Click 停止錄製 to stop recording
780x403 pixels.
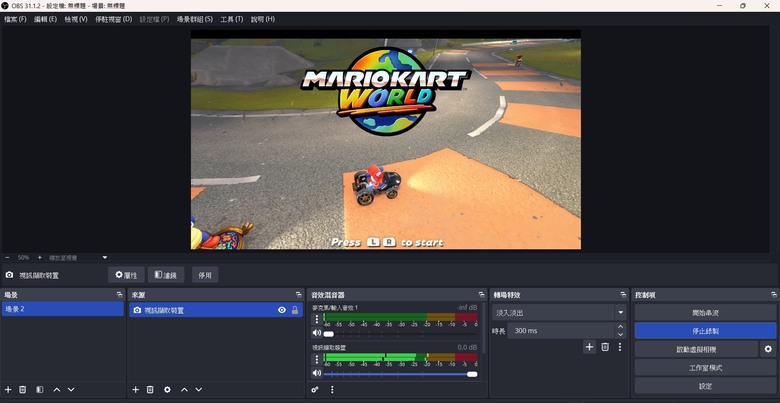(705, 331)
